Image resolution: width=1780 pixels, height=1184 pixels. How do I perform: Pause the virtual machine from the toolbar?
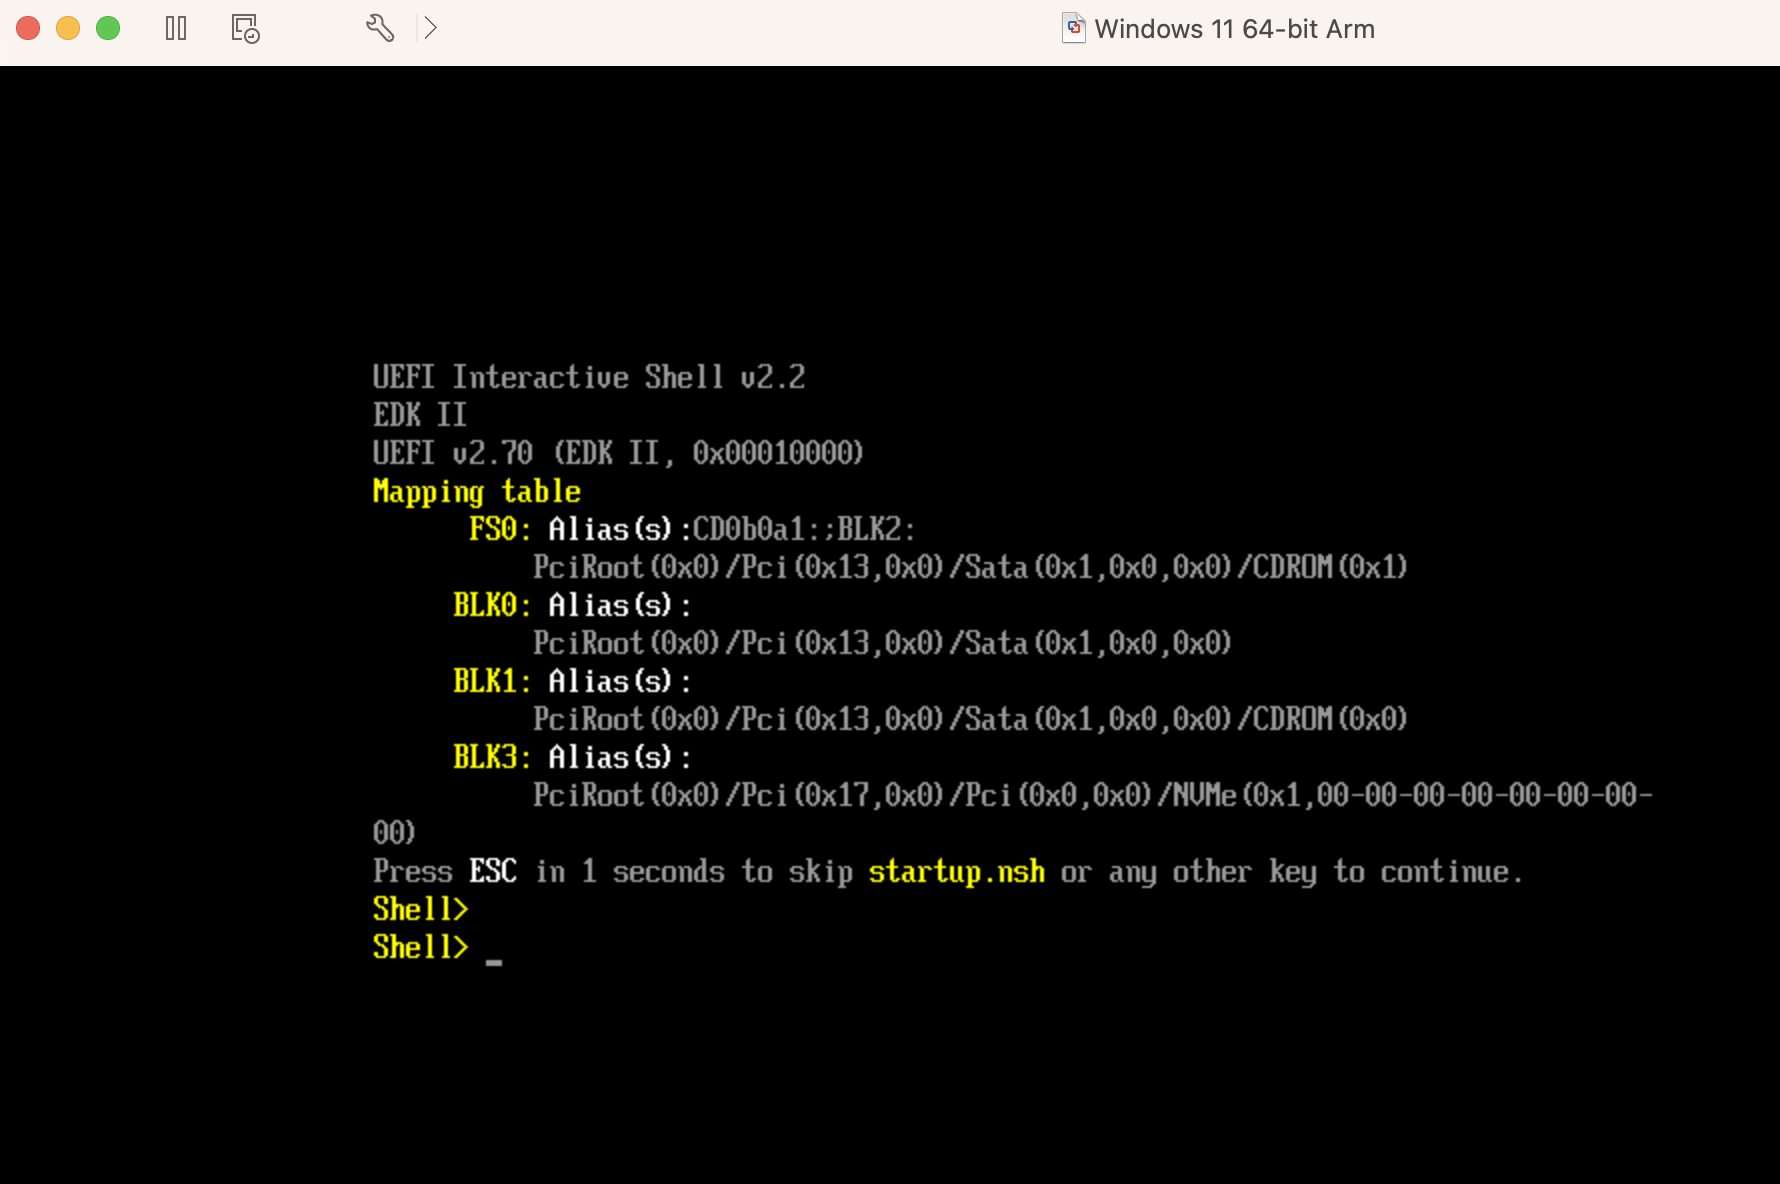pos(176,28)
